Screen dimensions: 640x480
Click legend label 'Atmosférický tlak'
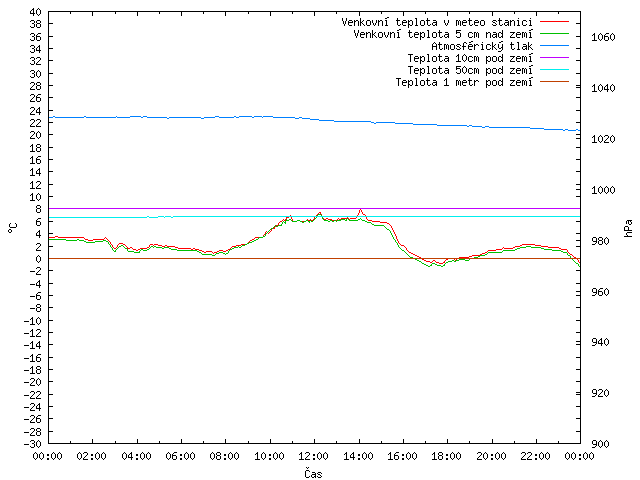coord(482,46)
